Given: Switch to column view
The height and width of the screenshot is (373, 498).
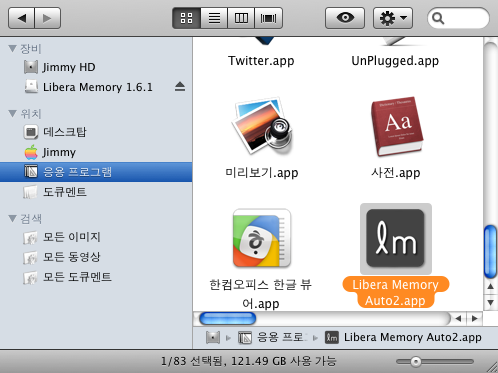Looking at the screenshot, I should 241,18.
